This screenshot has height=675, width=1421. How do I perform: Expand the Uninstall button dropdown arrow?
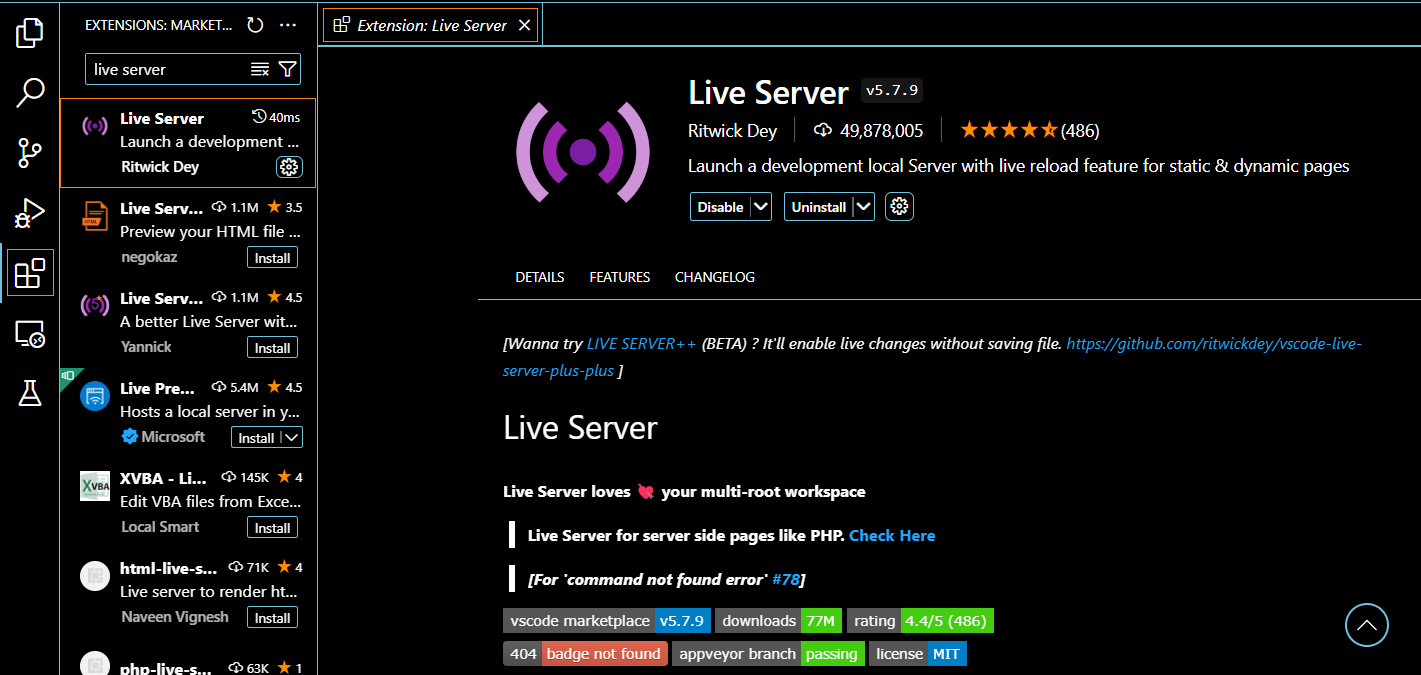click(x=864, y=207)
